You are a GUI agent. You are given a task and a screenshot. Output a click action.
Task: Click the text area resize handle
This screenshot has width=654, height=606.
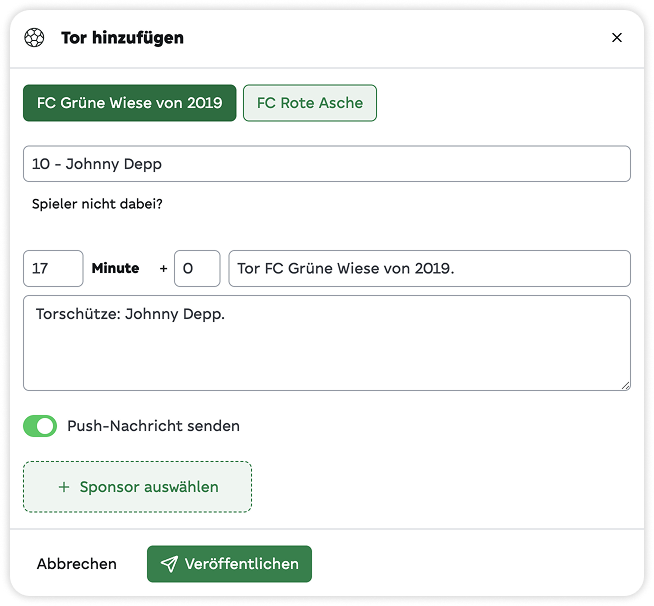pyautogui.click(x=625, y=384)
